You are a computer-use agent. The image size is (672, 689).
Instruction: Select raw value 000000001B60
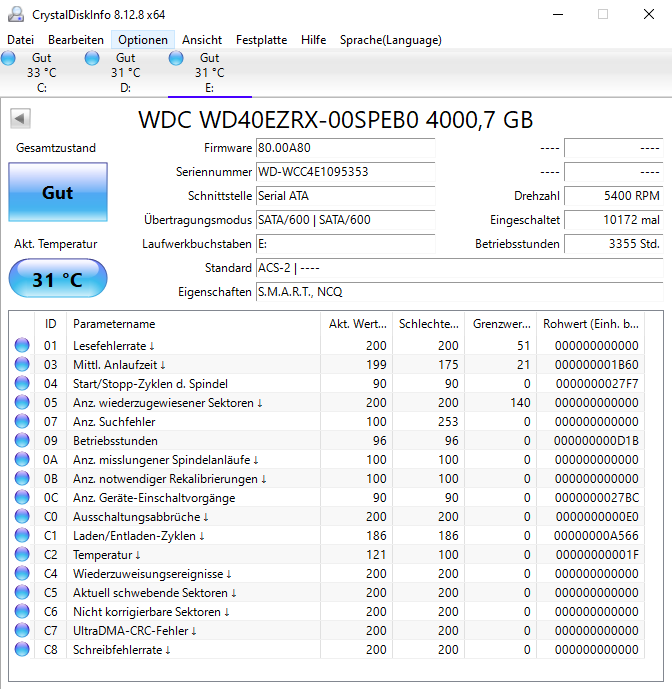(x=596, y=365)
